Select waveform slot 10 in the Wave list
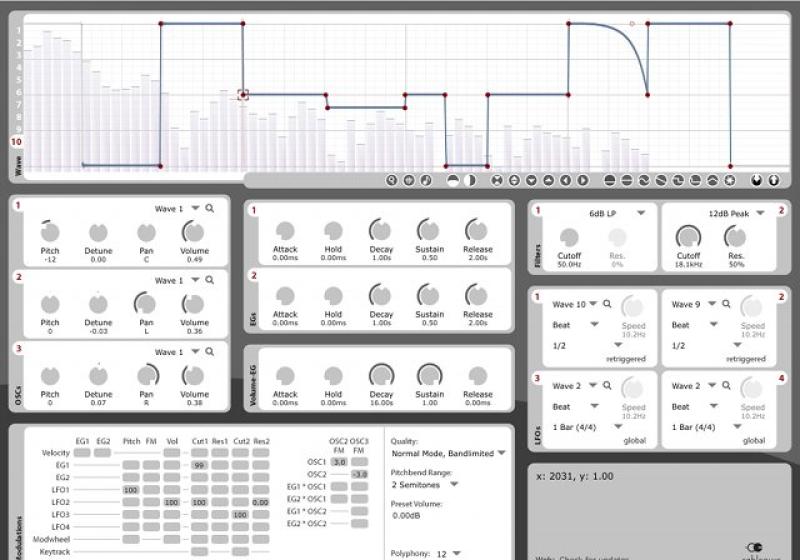The width and height of the screenshot is (800, 560). [16, 142]
